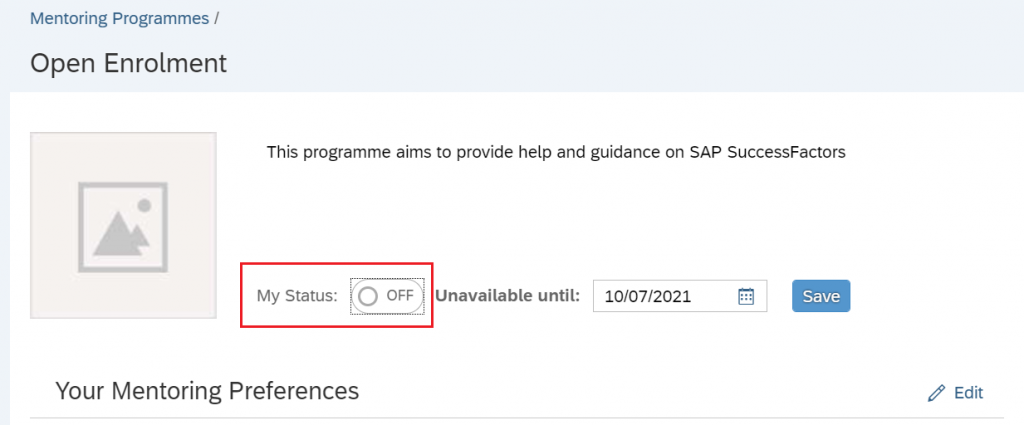Go back to Mentoring Programmes breadcrumb
The image size is (1024, 425).
[x=120, y=18]
